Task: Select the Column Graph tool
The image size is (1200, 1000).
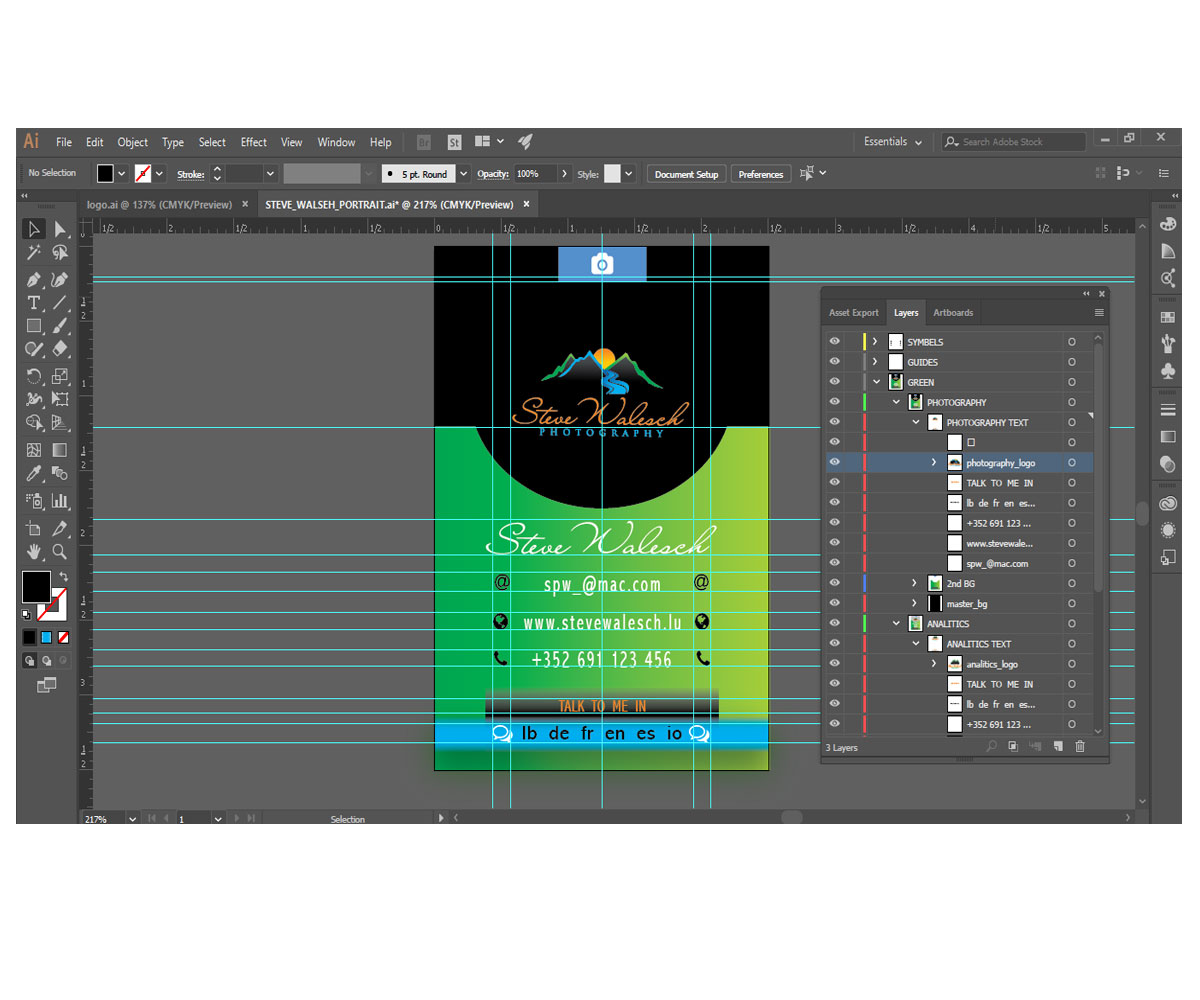Action: [x=60, y=500]
